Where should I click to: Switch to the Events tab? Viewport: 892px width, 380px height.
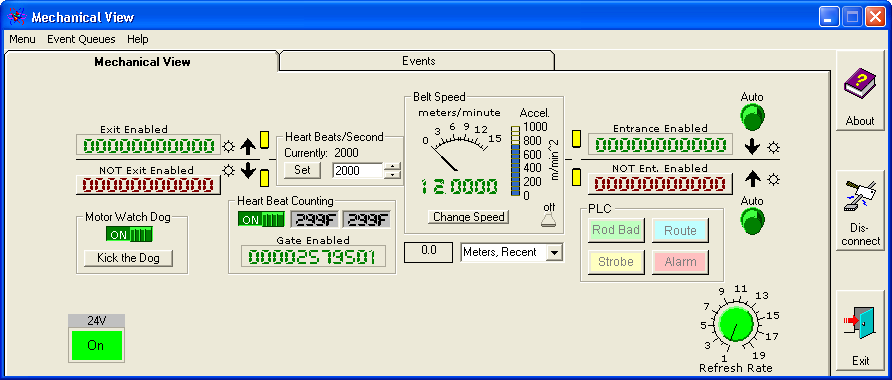418,61
